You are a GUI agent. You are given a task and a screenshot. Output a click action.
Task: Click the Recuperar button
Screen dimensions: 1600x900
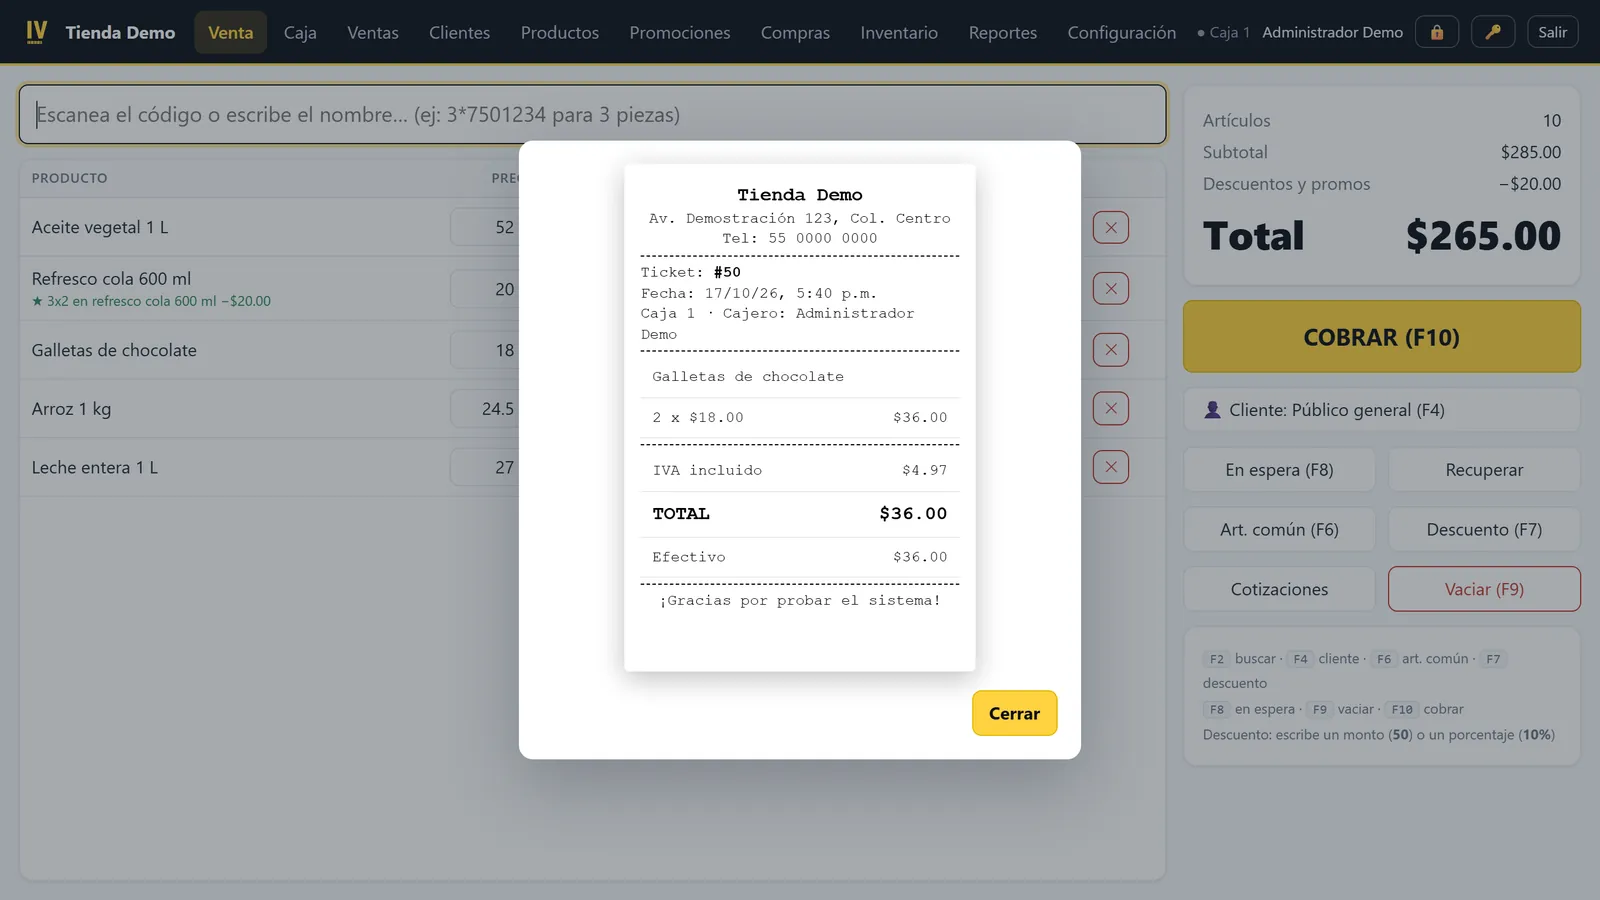click(1484, 470)
